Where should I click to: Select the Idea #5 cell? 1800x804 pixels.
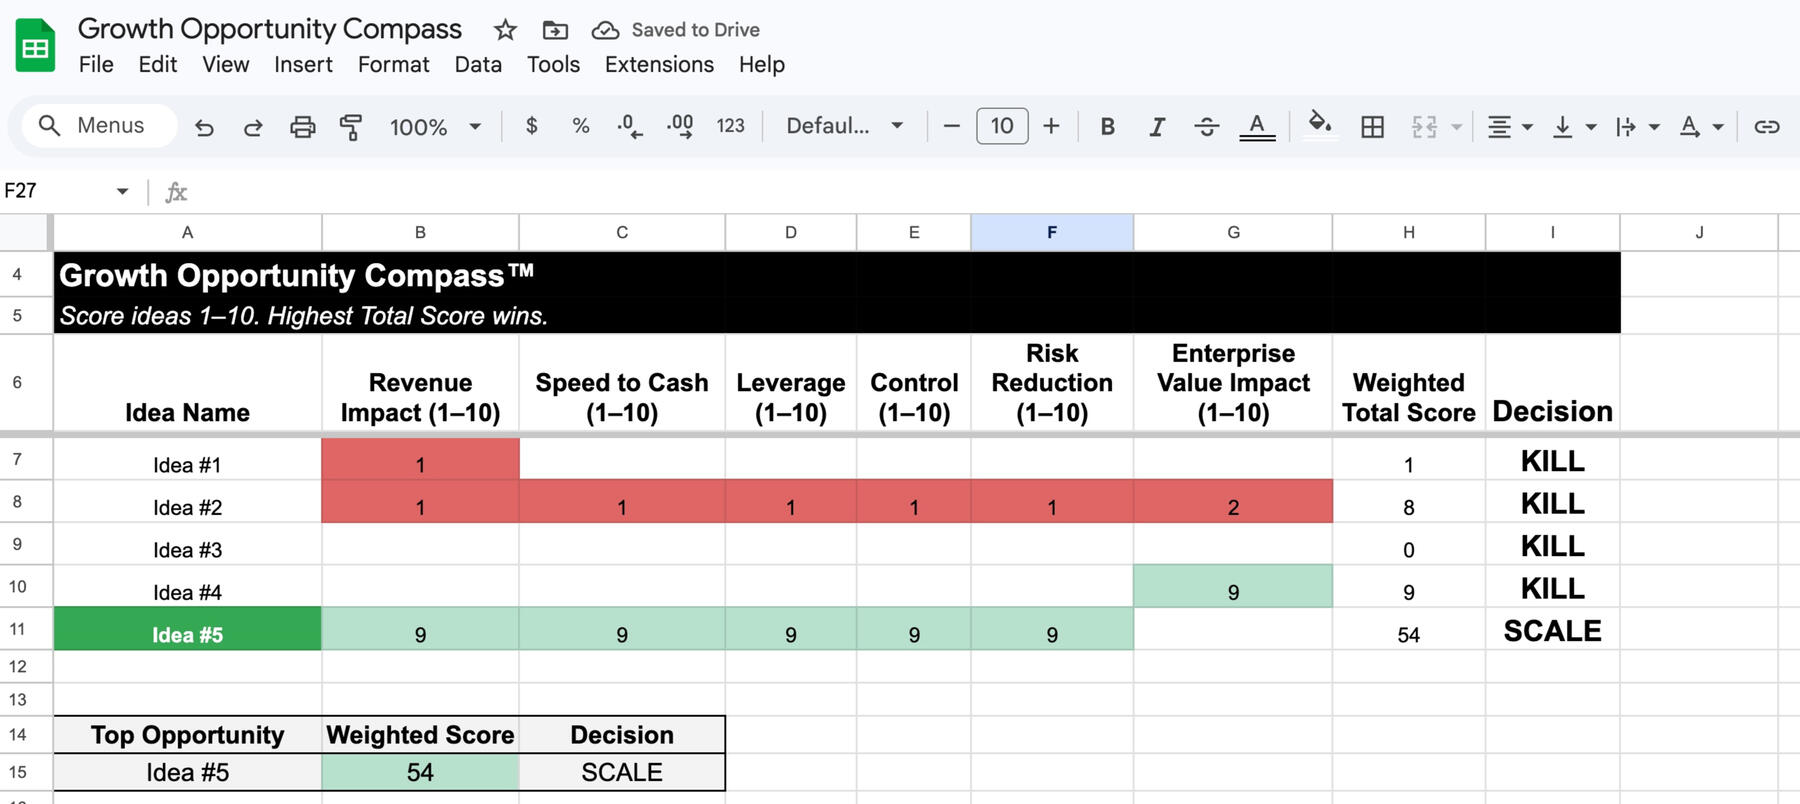[187, 634]
